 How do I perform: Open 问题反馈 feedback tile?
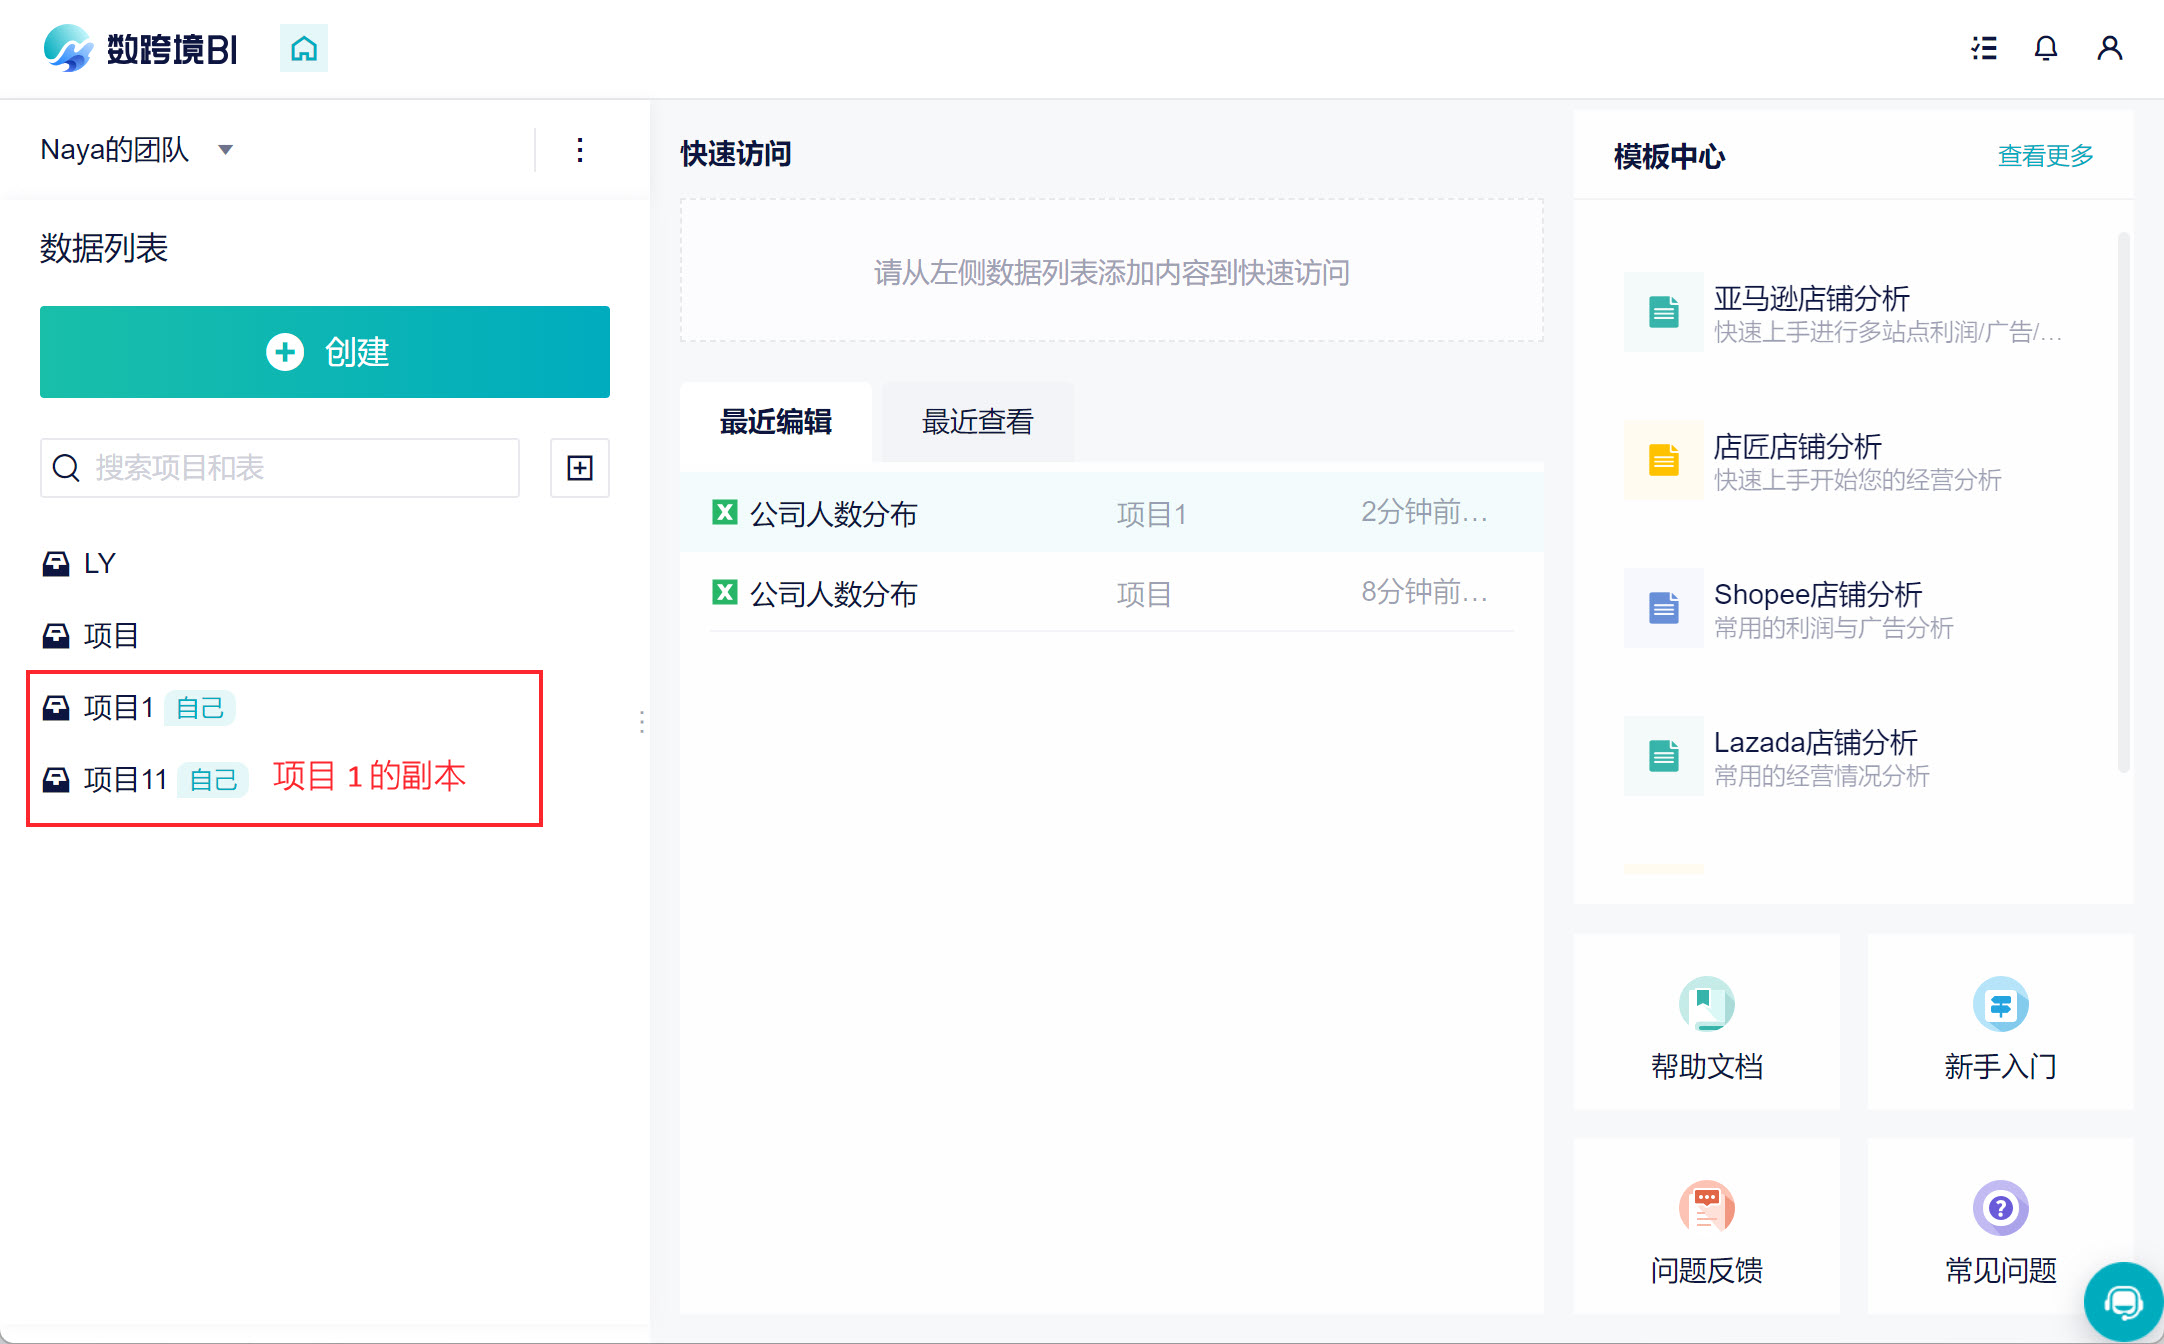tap(1706, 1226)
